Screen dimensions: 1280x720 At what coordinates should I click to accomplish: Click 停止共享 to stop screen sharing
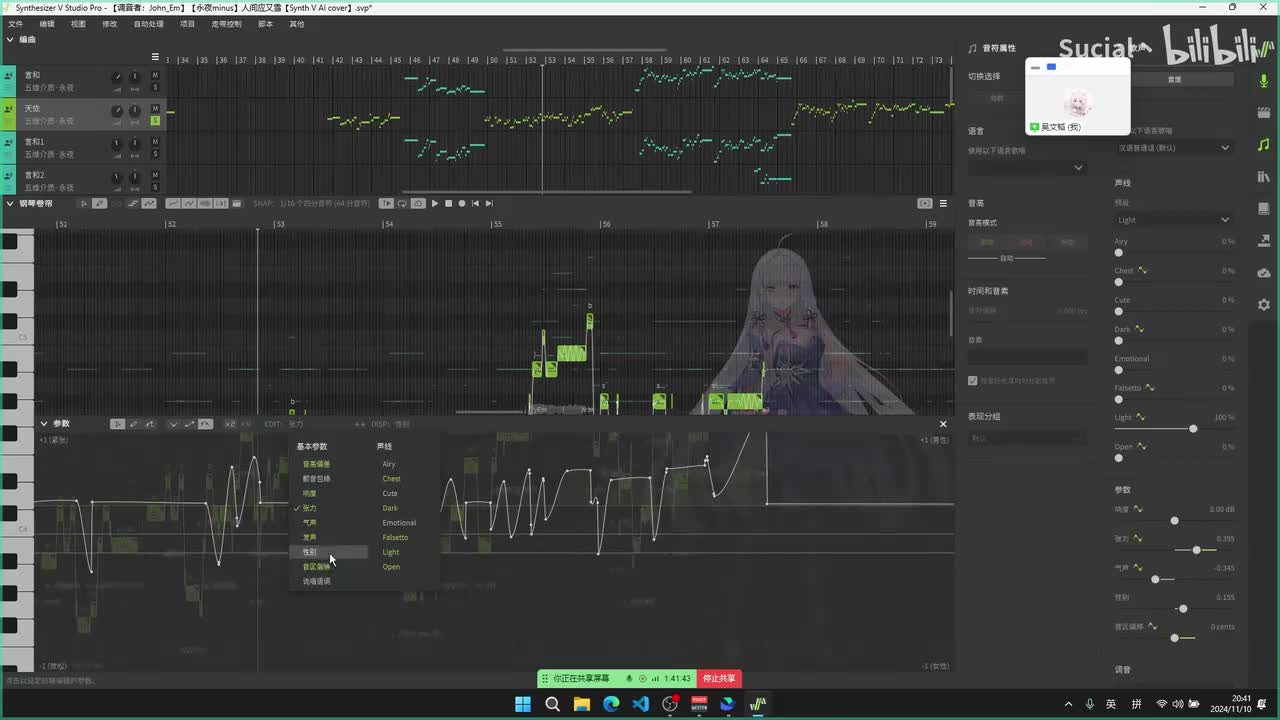(x=718, y=678)
